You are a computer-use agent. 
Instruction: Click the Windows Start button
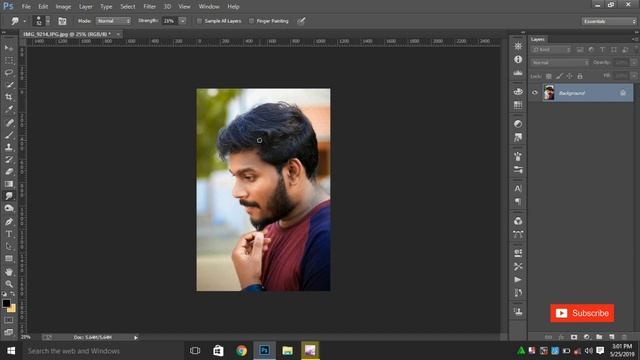11,351
